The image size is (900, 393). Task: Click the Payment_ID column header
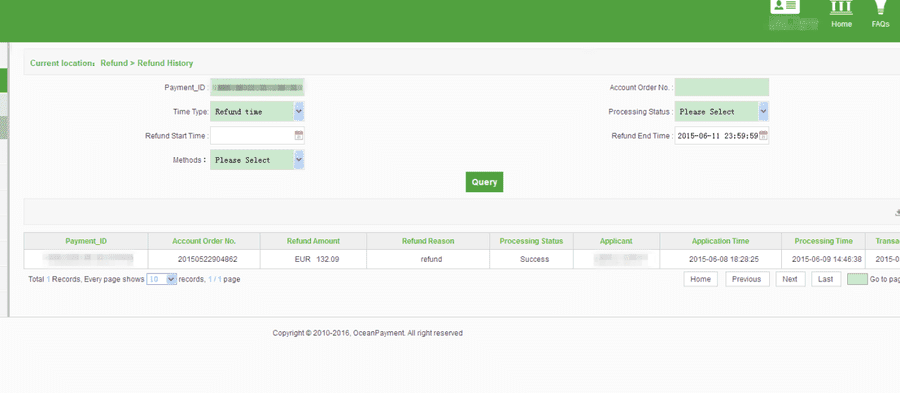point(86,241)
